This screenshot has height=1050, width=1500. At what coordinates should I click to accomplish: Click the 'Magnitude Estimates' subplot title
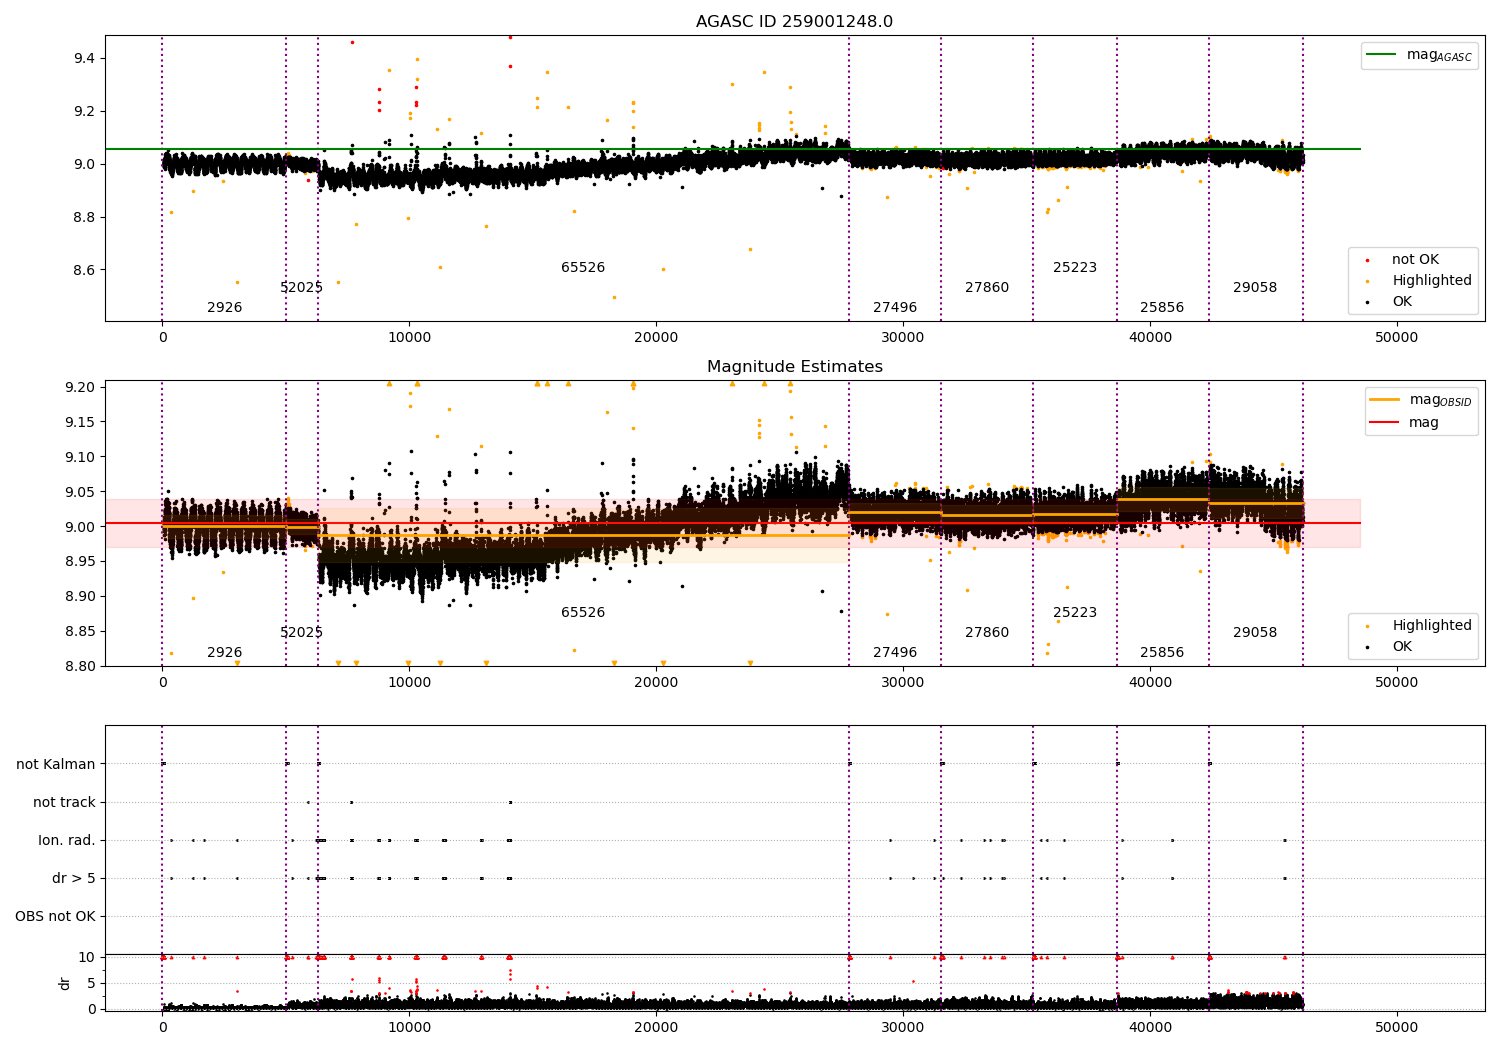click(x=795, y=367)
